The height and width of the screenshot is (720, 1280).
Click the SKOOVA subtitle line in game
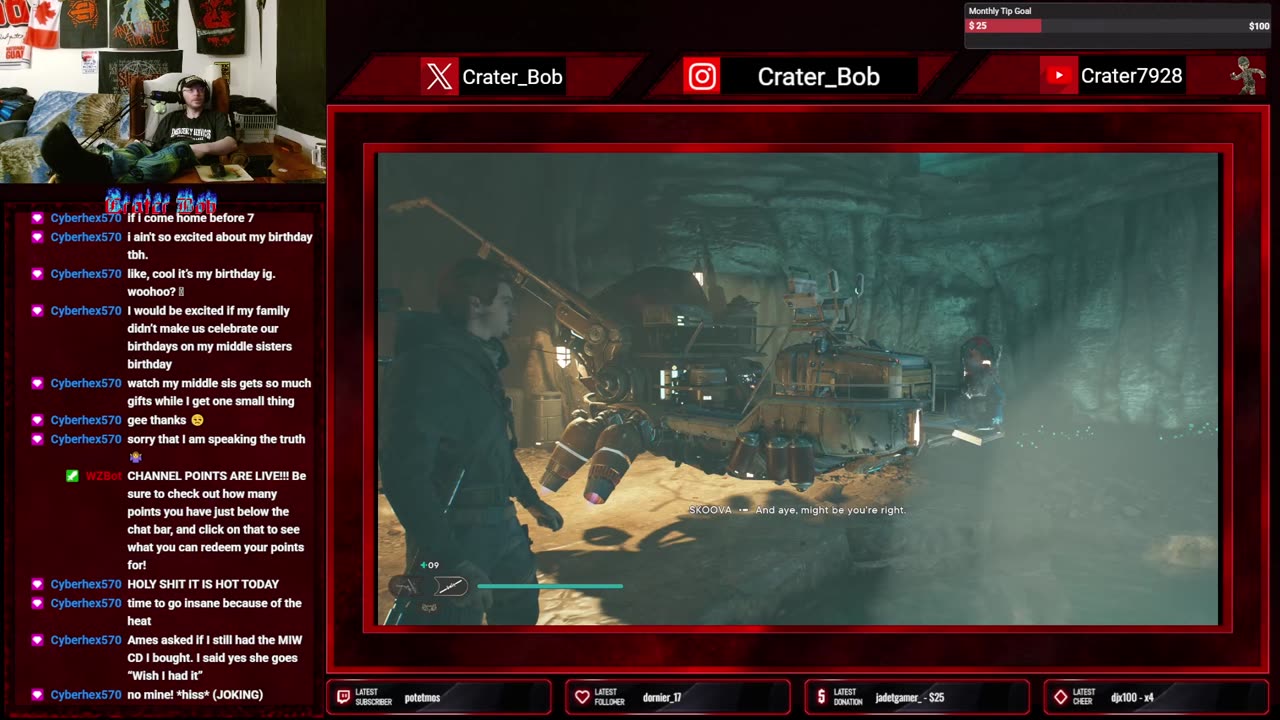pos(796,510)
